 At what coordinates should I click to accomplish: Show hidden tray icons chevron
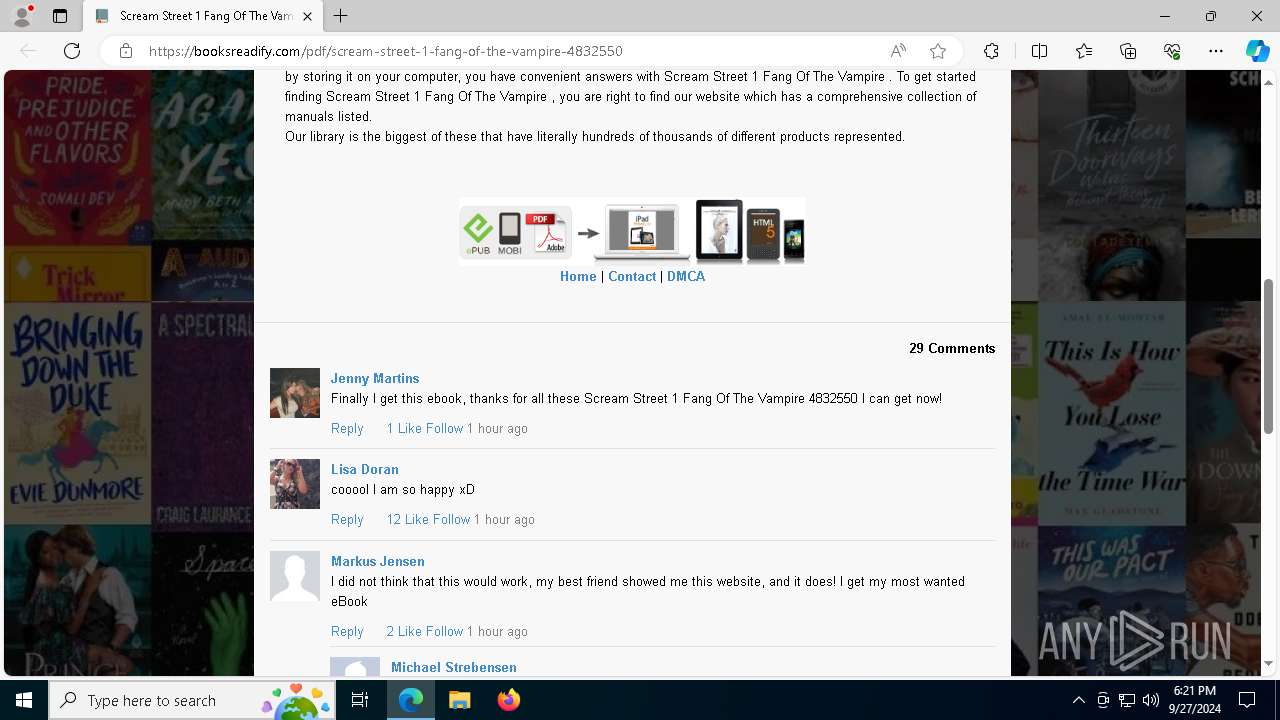pyautogui.click(x=1078, y=700)
